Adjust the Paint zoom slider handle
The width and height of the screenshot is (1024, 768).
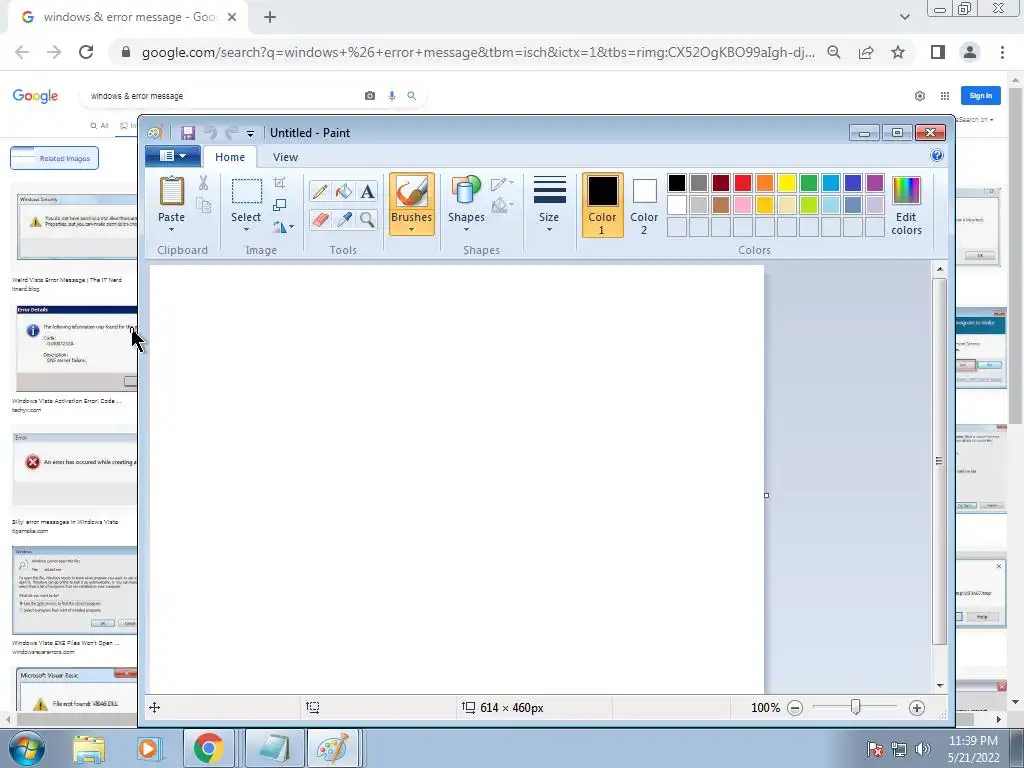(856, 707)
